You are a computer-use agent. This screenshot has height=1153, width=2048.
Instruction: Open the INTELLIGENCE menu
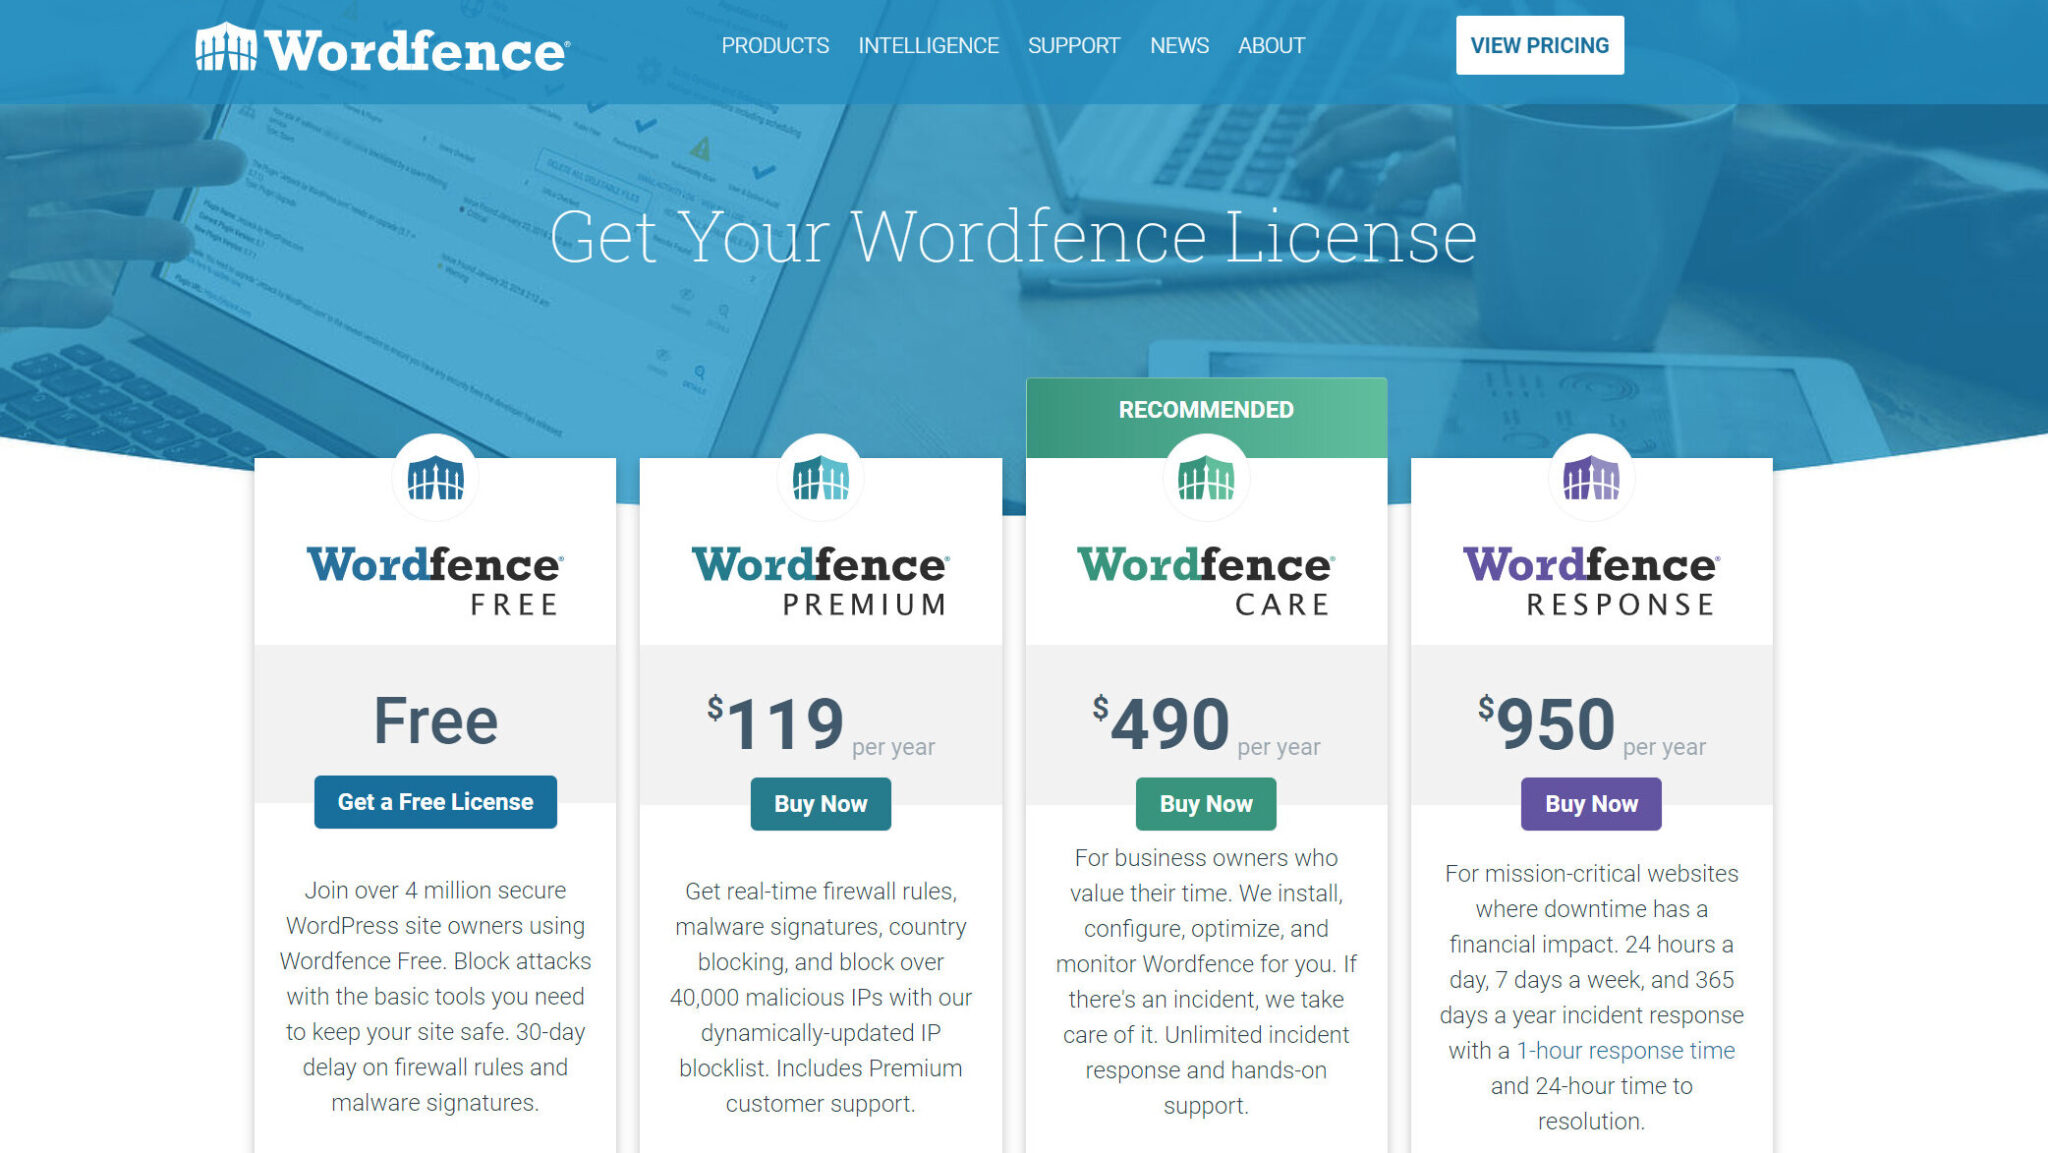click(x=928, y=45)
